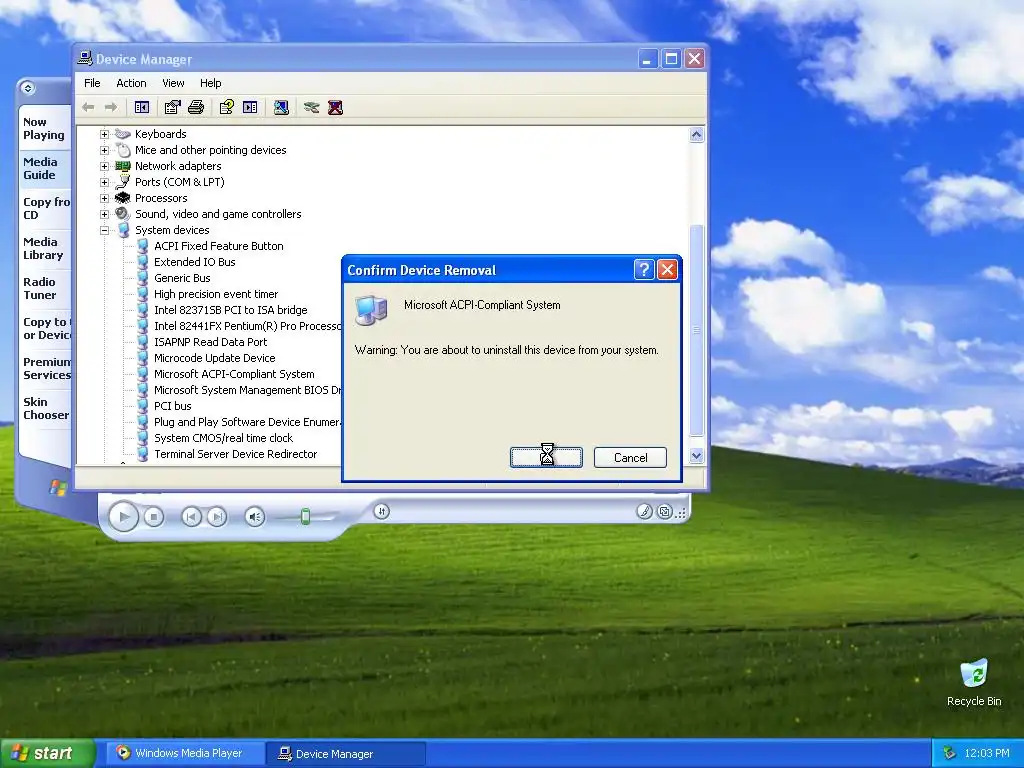1024x768 pixels.
Task: Open Media Library tab in Media Player
Action: coord(44,248)
